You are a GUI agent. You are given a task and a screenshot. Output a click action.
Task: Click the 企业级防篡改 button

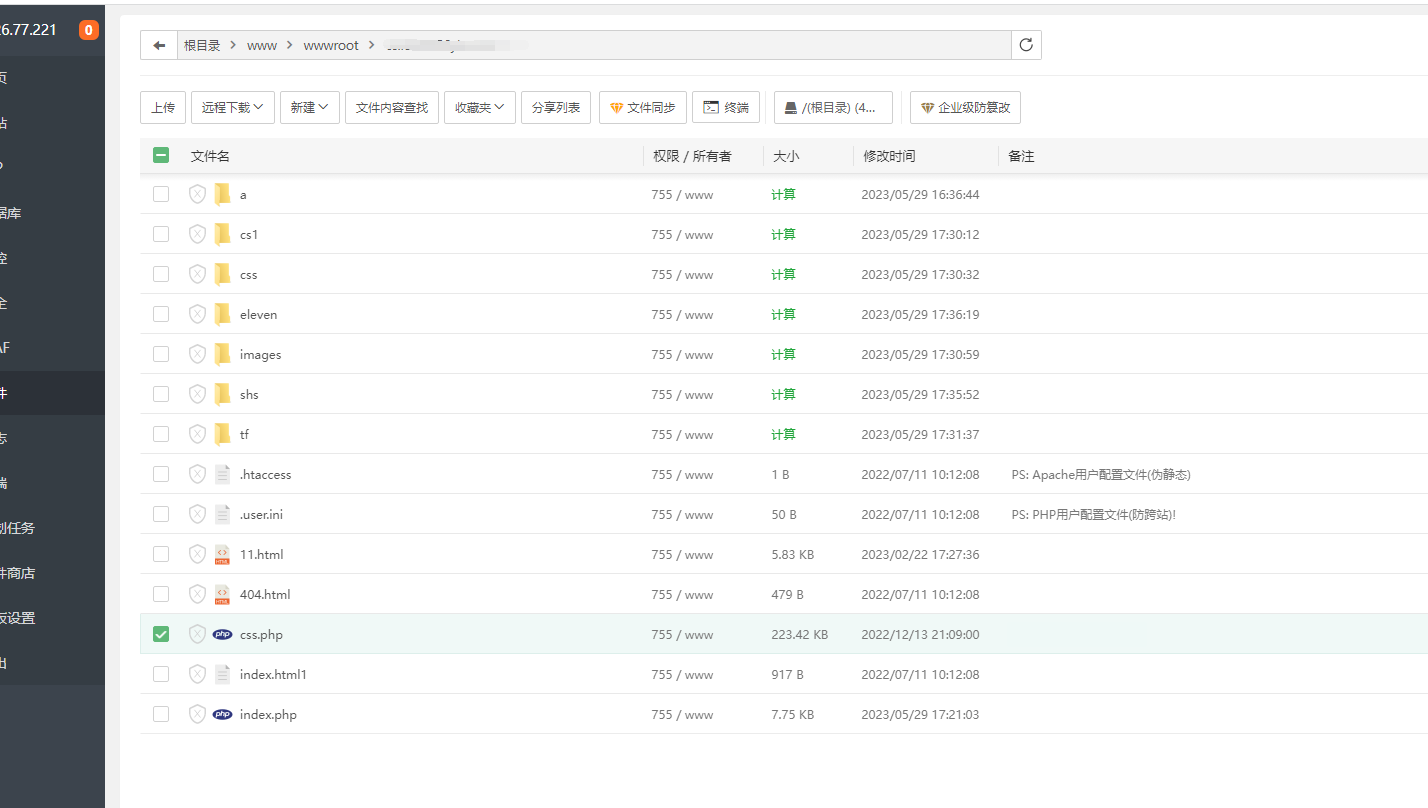[965, 107]
